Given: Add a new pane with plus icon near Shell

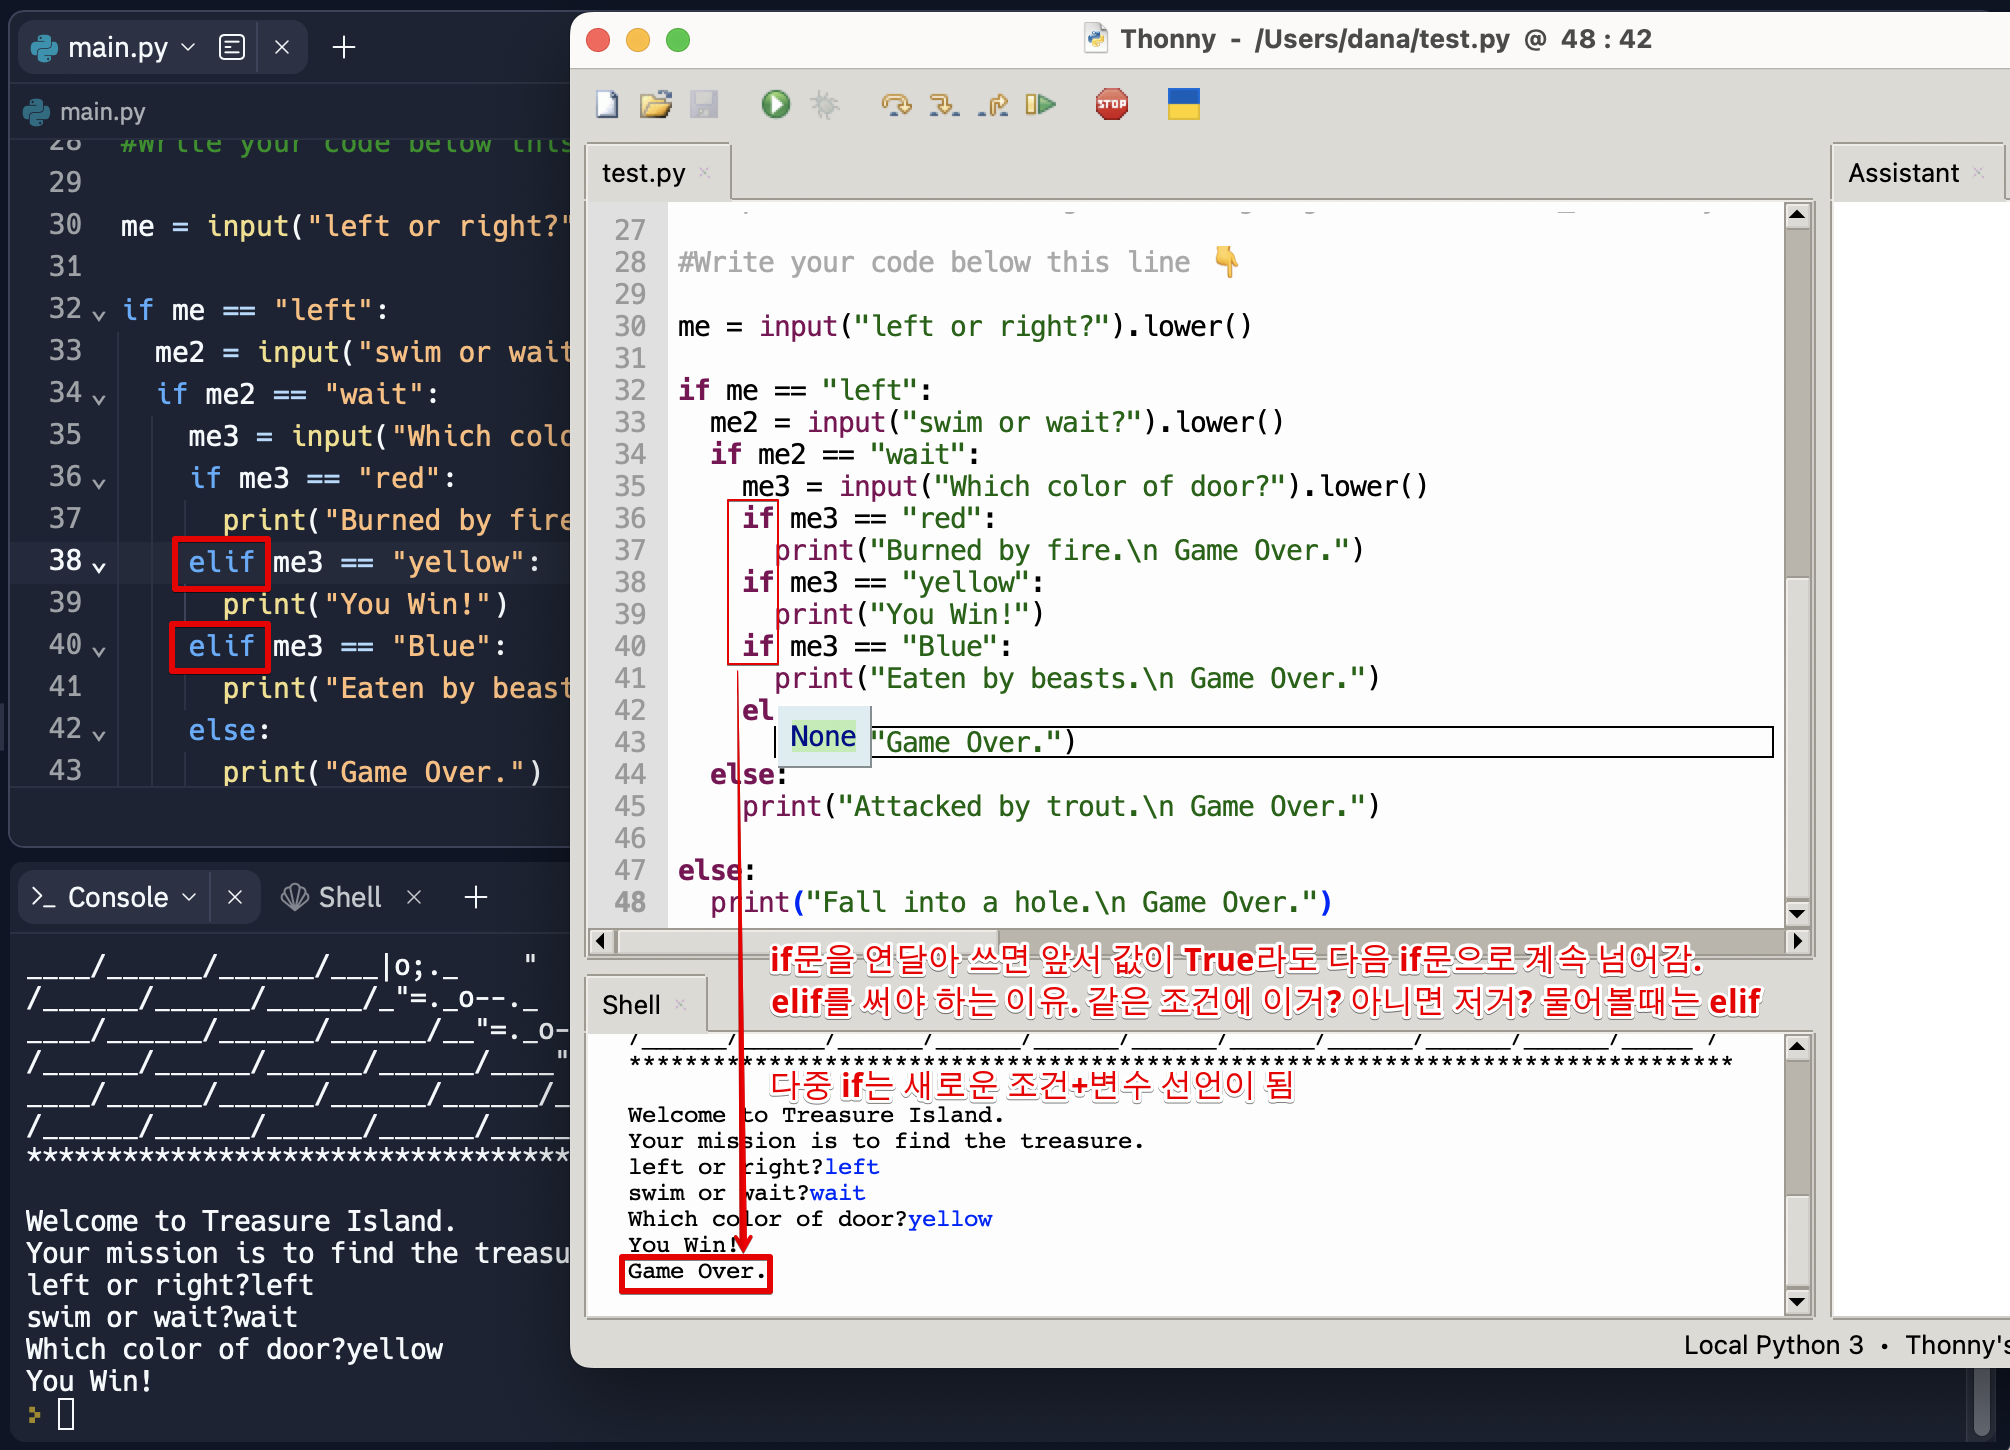Looking at the screenshot, I should tap(476, 897).
